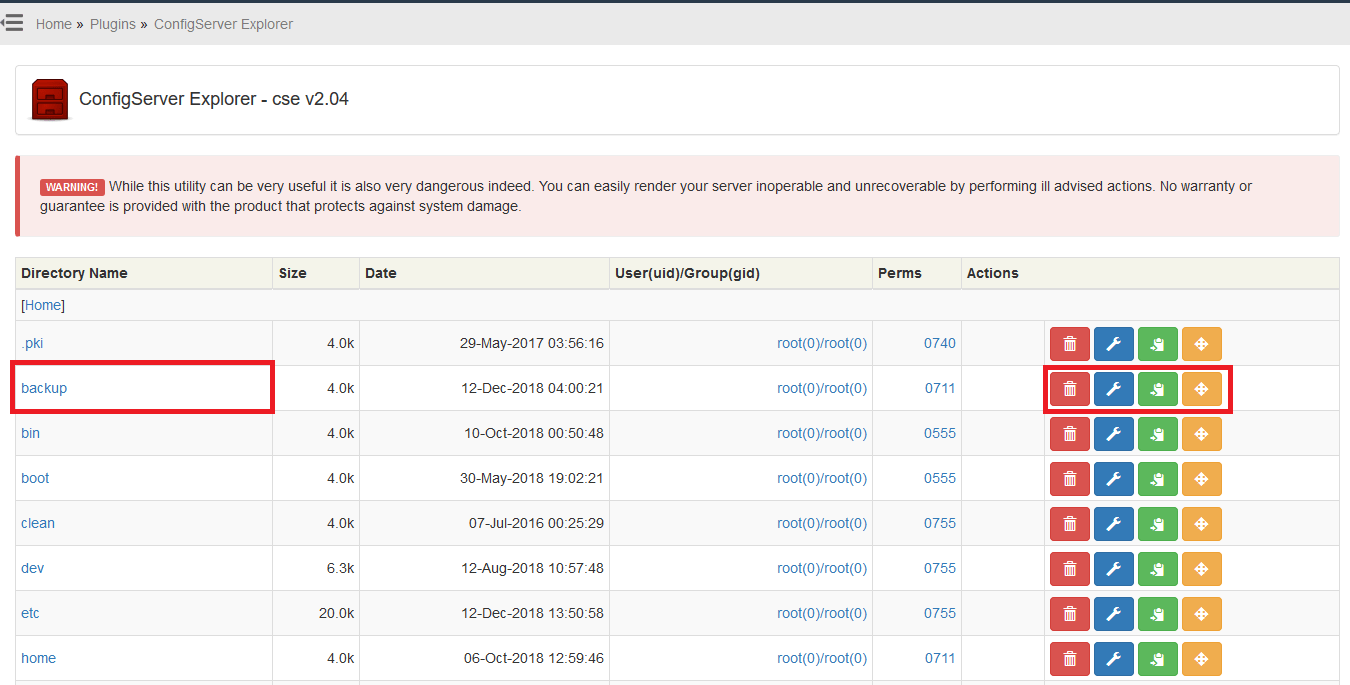The image size is (1350, 685).
Task: Open the dev directory
Action: 32,568
